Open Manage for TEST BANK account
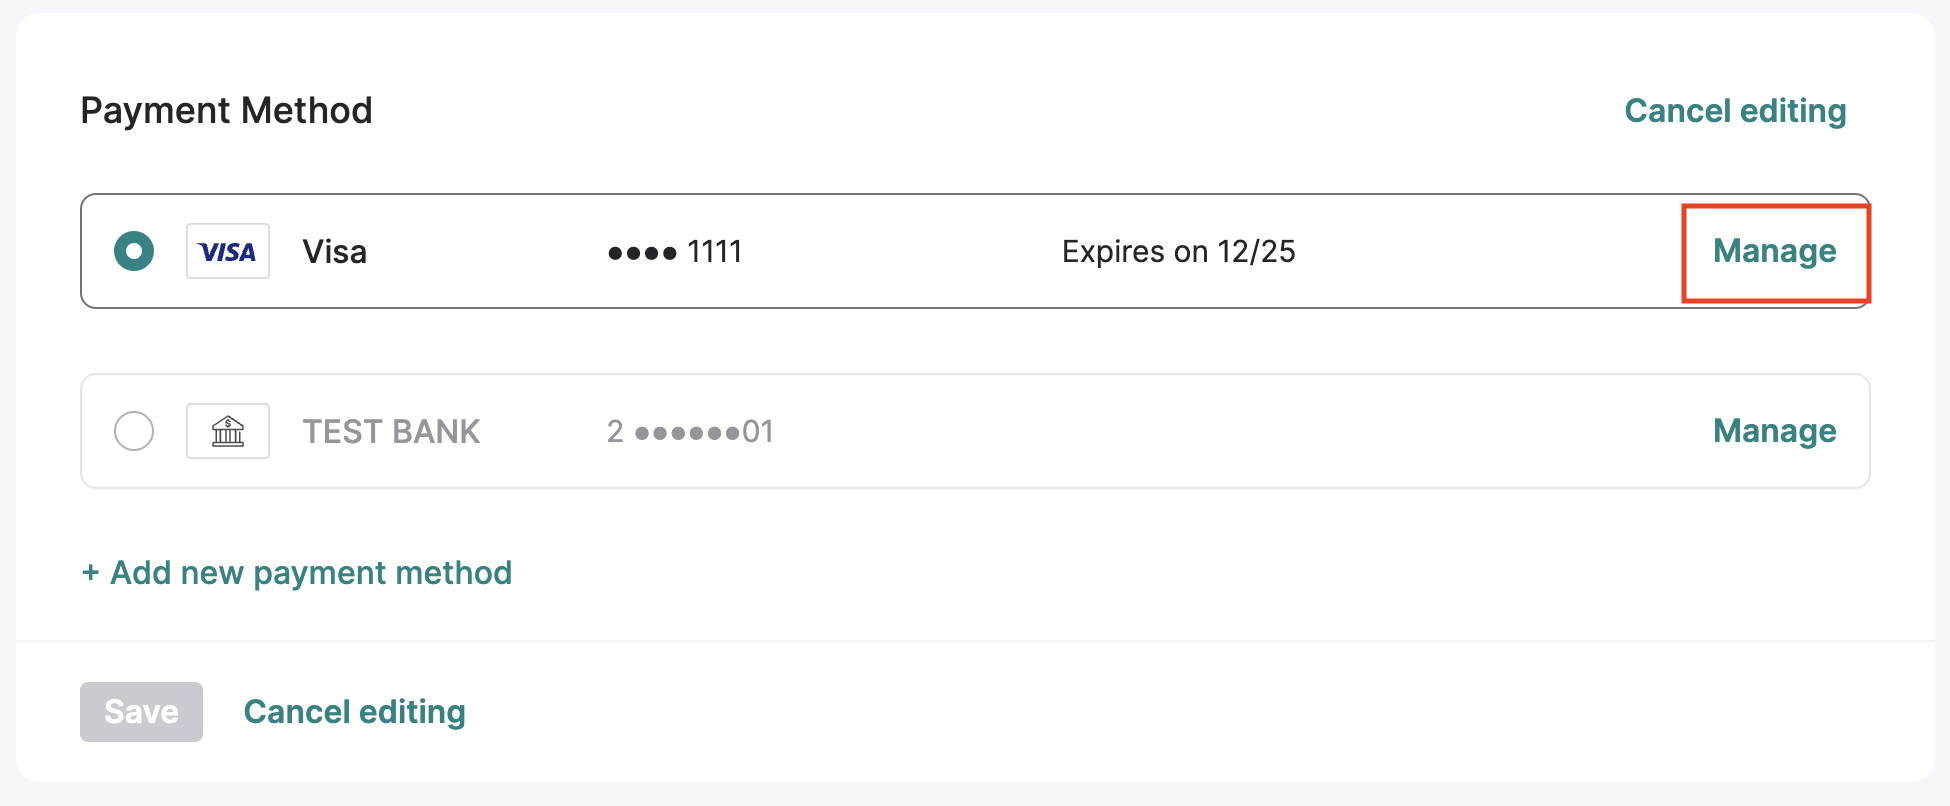Viewport: 1950px width, 806px height. 1774,431
